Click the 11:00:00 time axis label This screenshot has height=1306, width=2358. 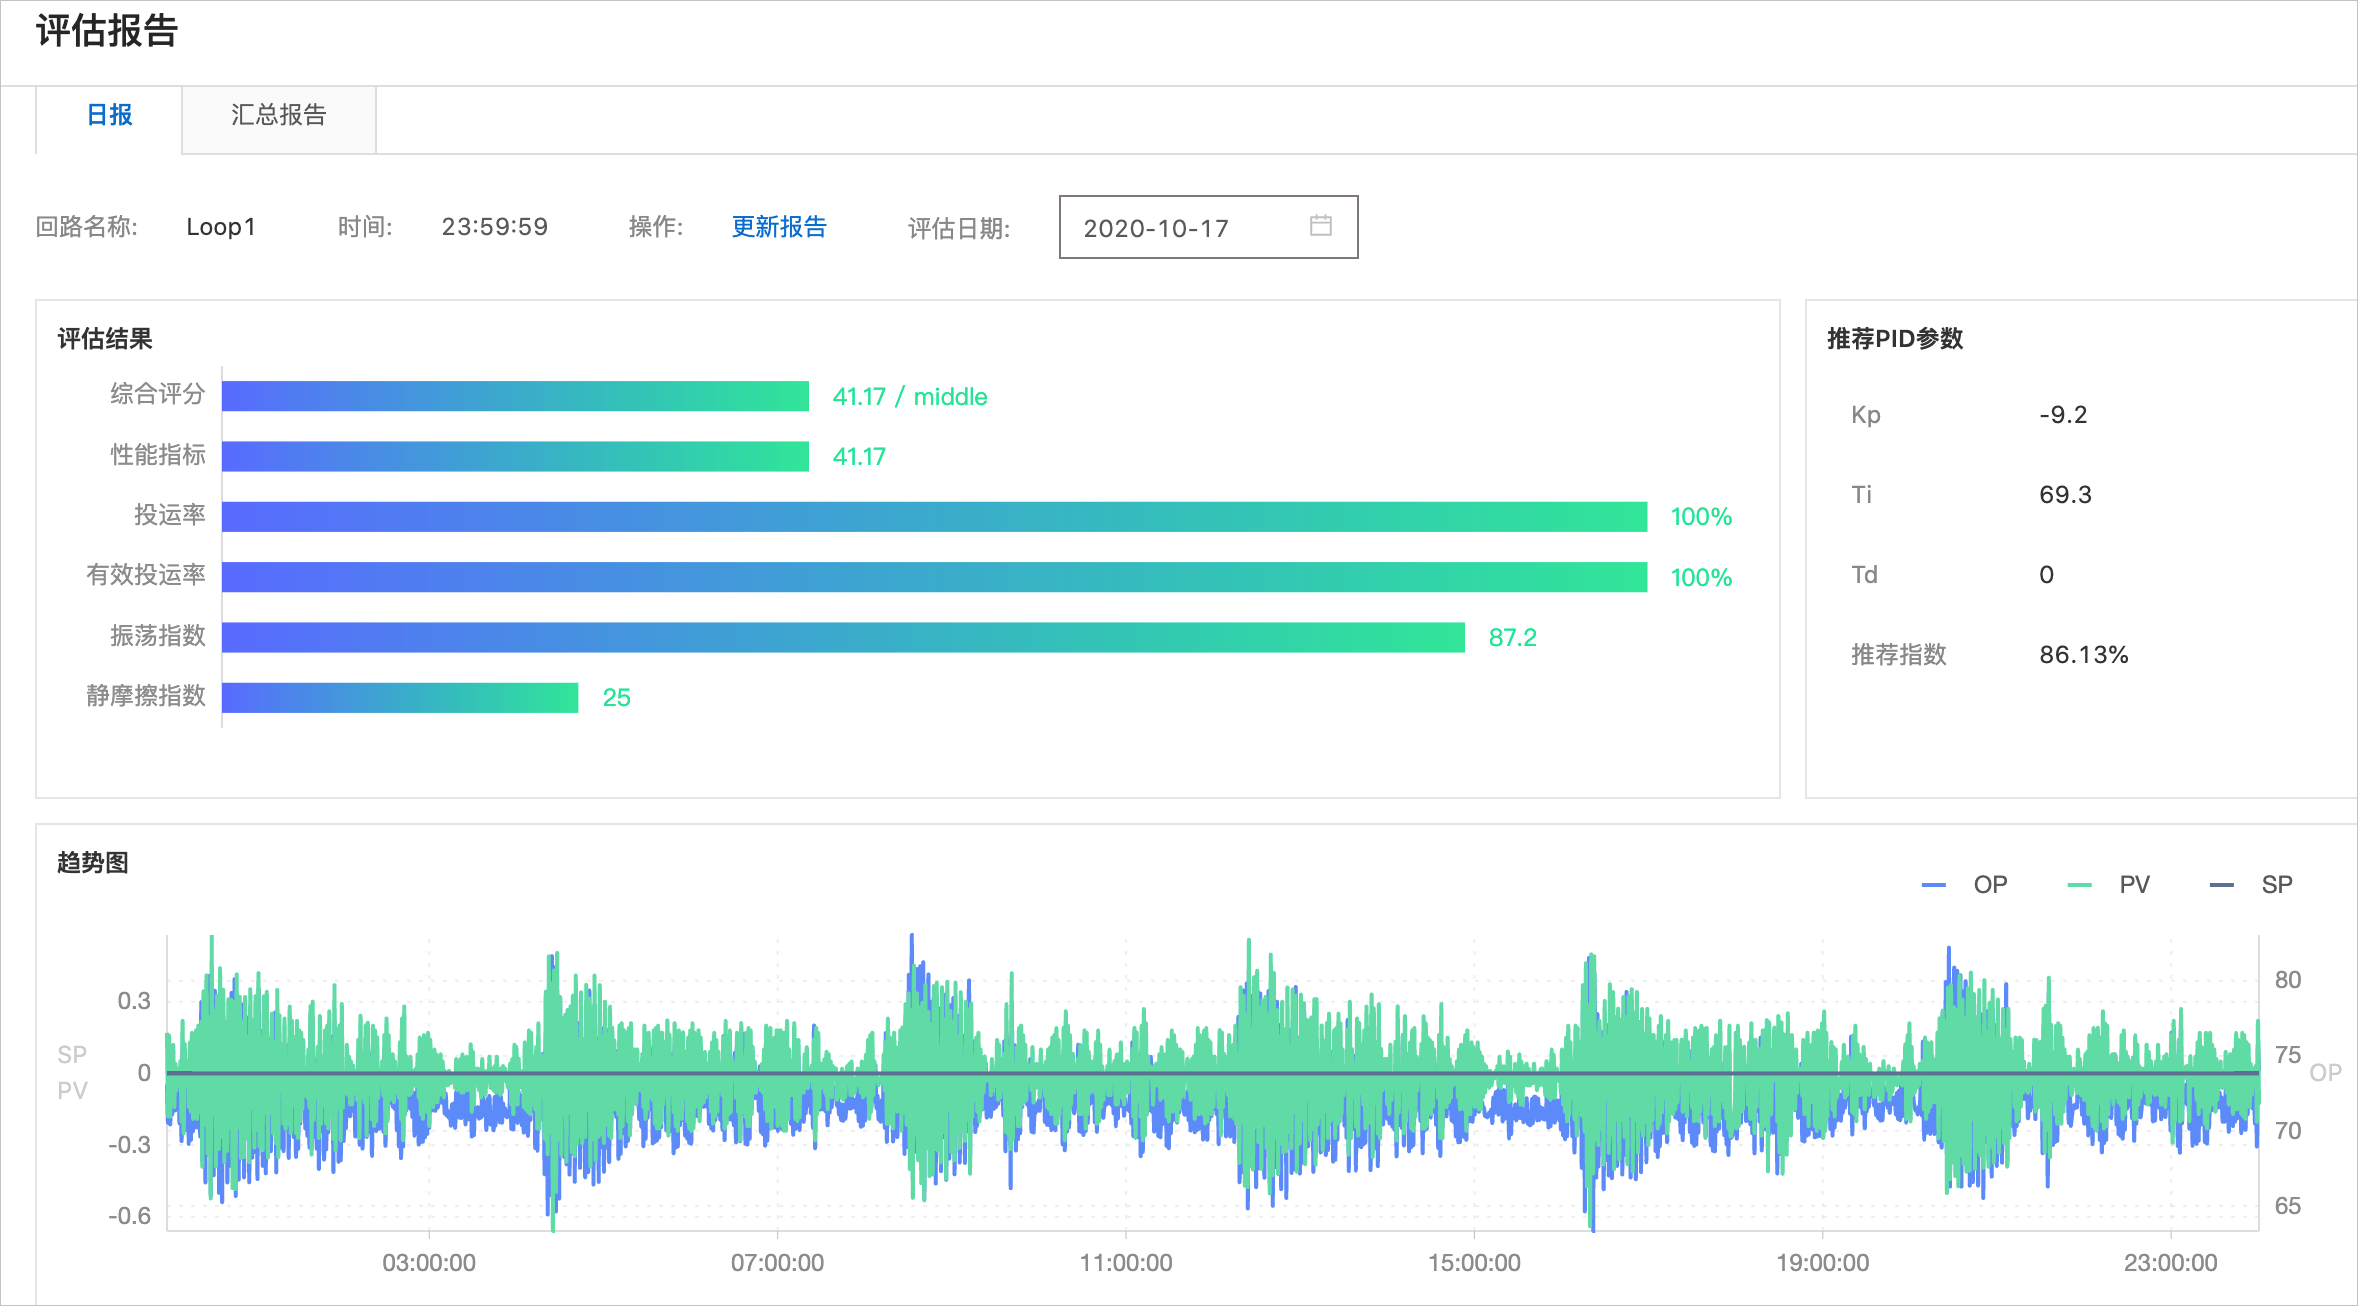pyautogui.click(x=1126, y=1263)
